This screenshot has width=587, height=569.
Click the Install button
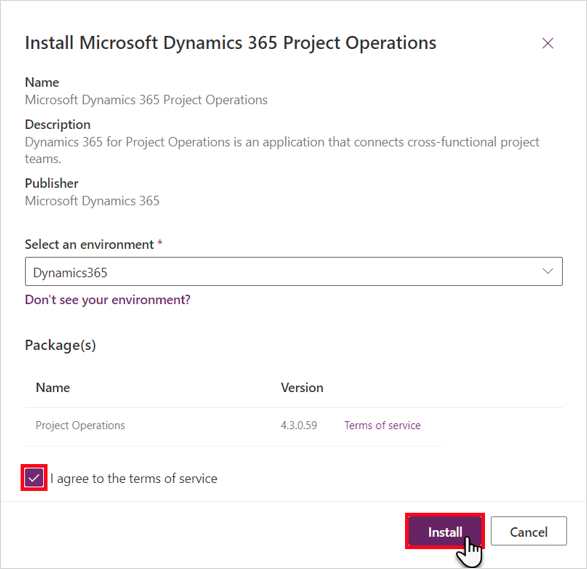tap(445, 532)
